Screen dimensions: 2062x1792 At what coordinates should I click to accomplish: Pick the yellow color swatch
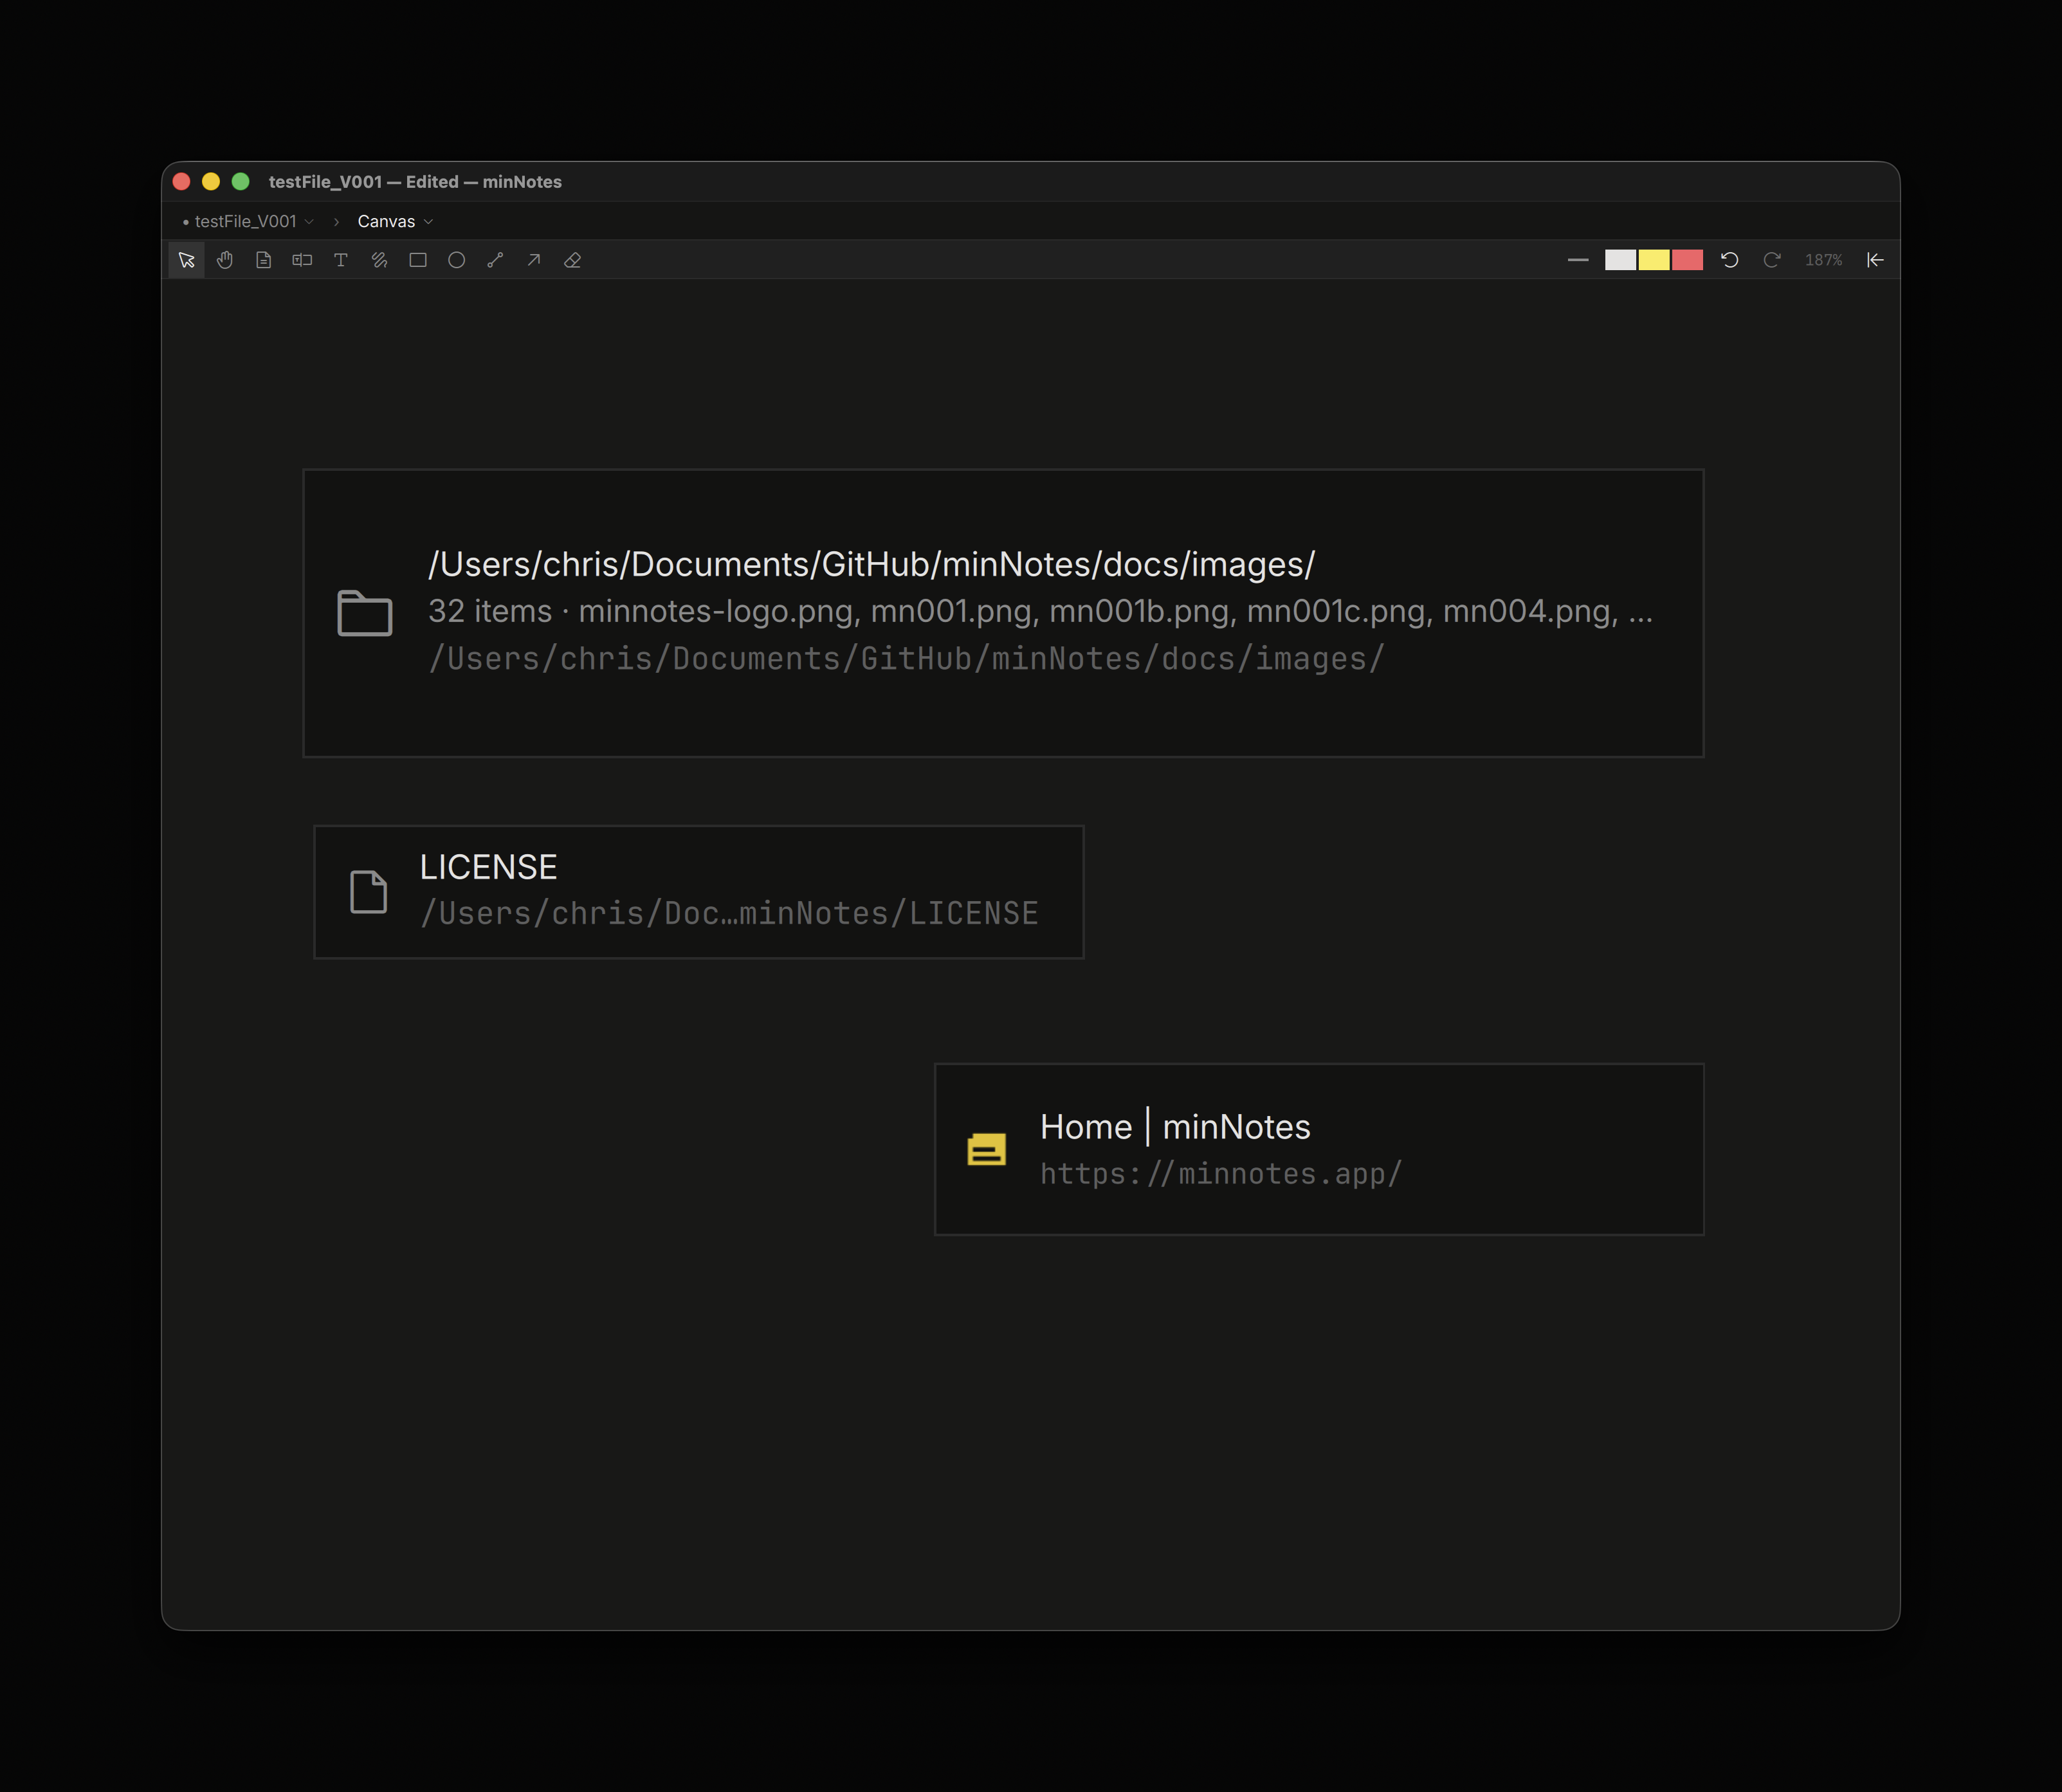[1653, 260]
